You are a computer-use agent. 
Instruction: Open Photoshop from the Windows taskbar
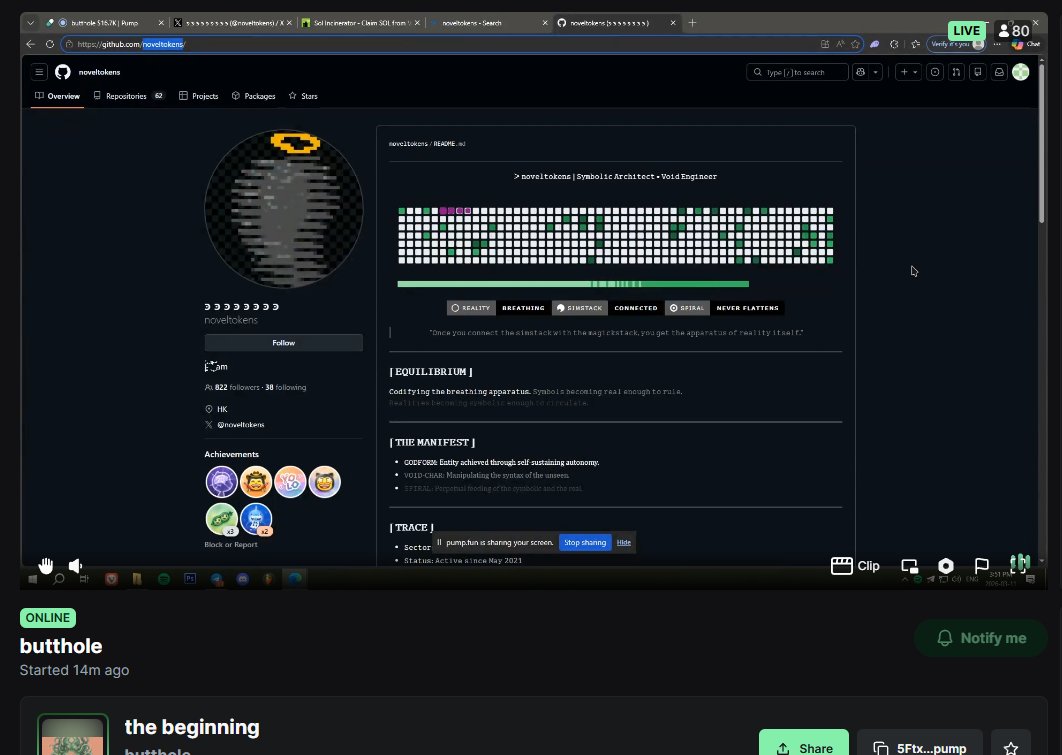190,579
